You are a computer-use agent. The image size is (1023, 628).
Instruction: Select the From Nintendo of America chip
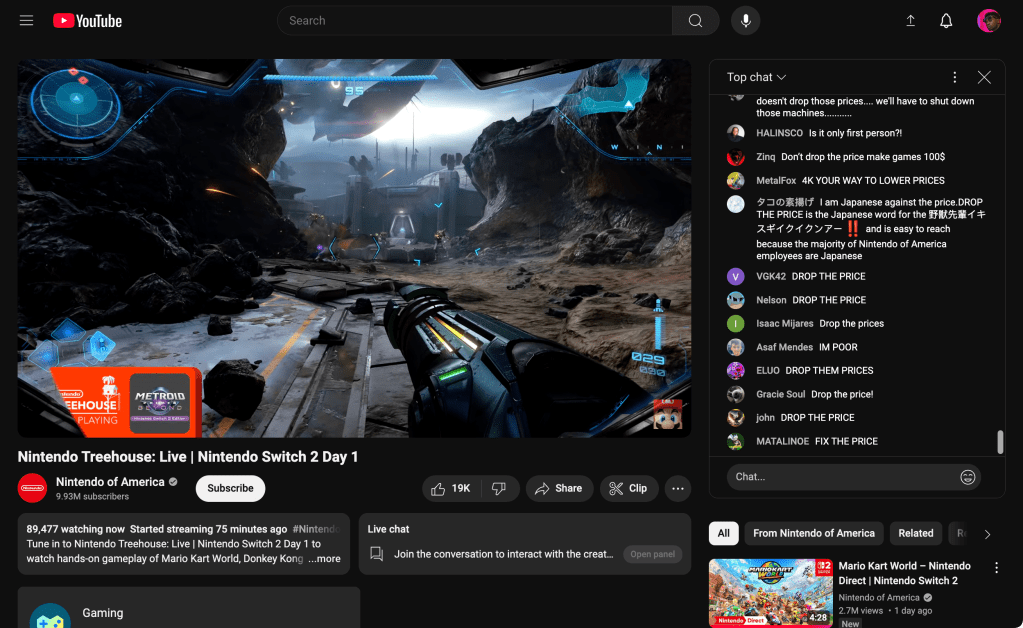(813, 533)
